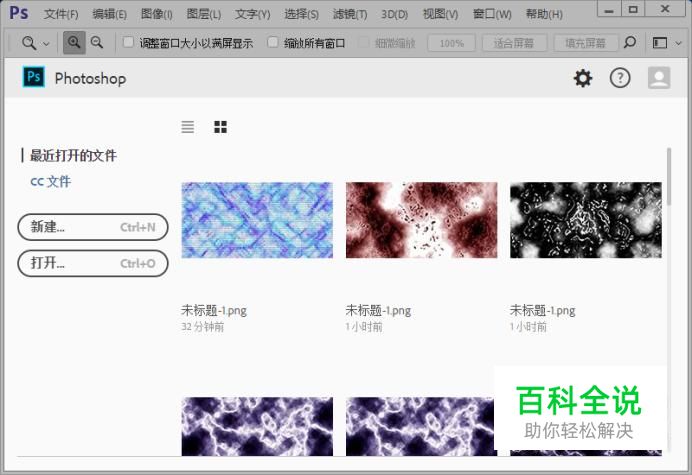Open the 编辑(E) menu
The width and height of the screenshot is (692, 475).
(109, 14)
